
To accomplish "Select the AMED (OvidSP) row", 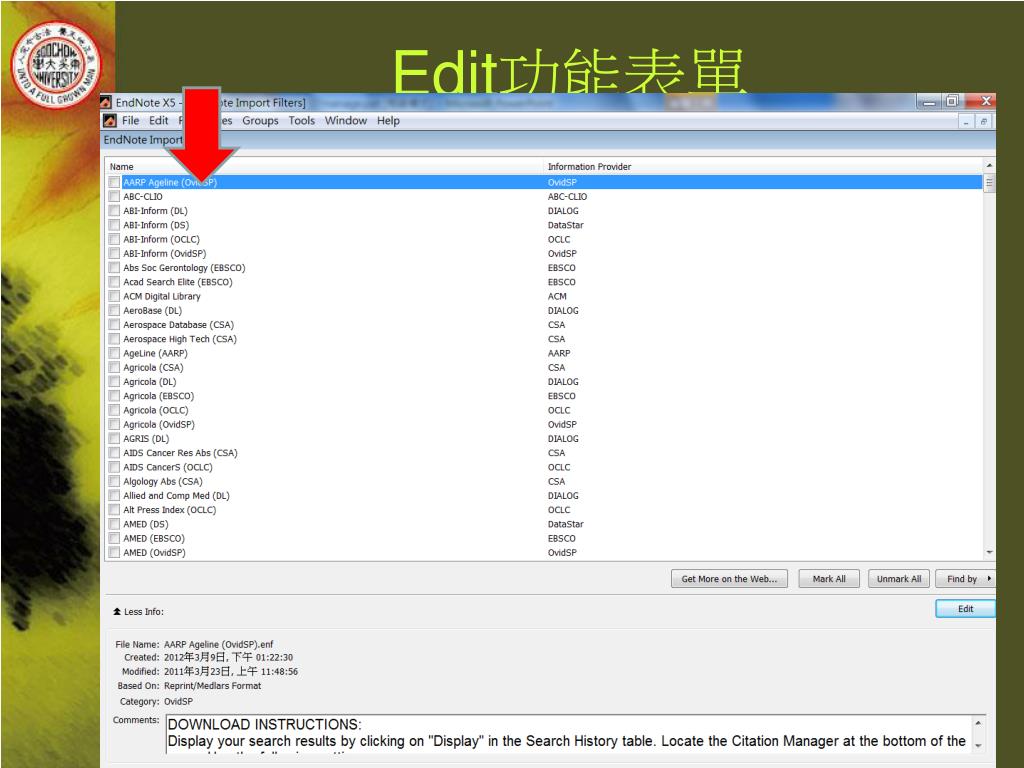I will tap(545, 553).
